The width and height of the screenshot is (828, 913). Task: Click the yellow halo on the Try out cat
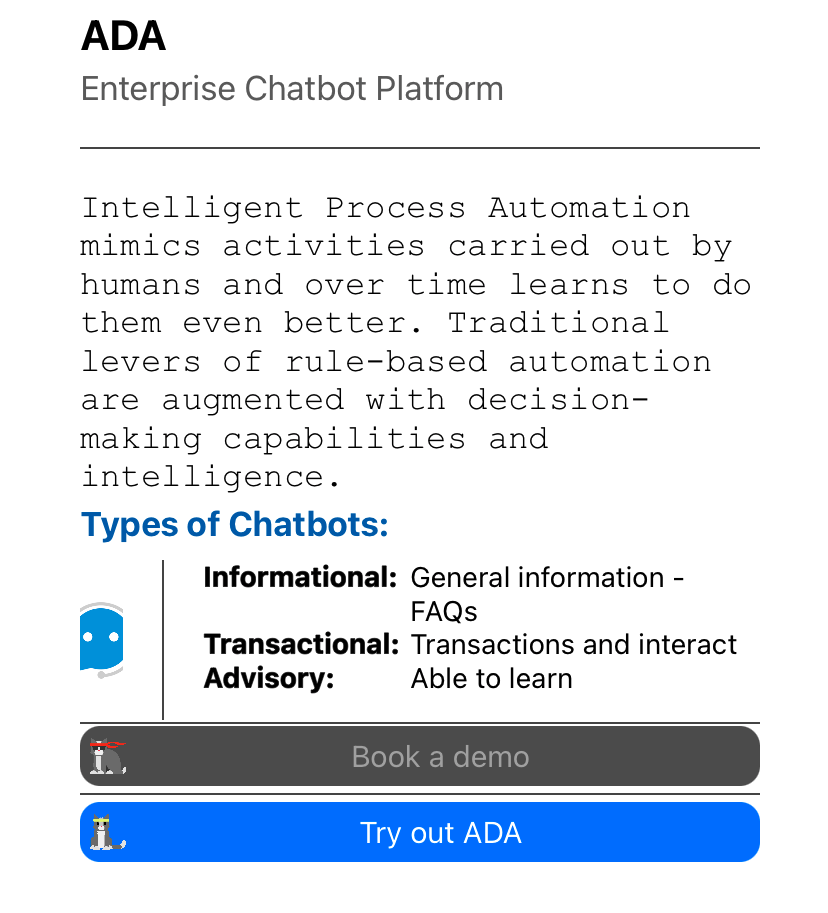coord(101,820)
